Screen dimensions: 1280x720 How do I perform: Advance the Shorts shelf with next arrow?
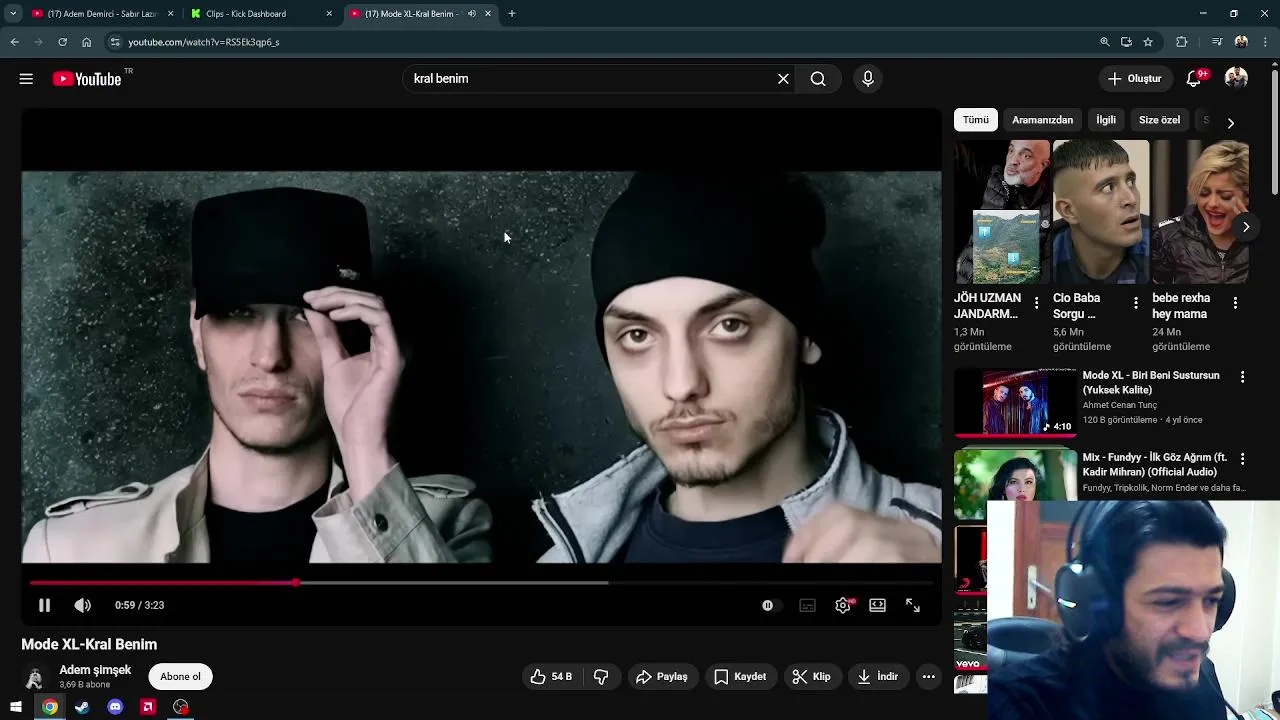tap(1246, 227)
